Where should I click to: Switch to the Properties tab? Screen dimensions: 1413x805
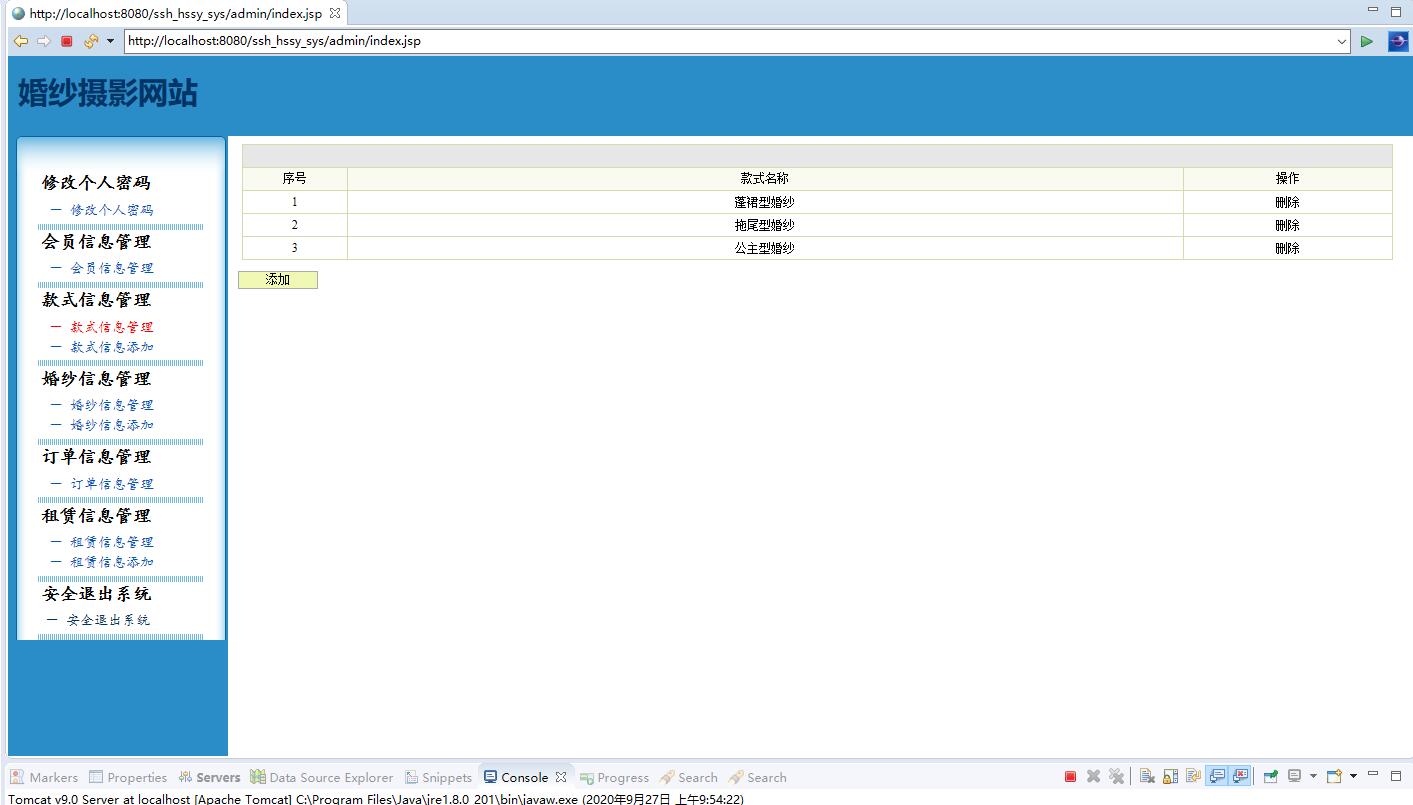coord(128,777)
